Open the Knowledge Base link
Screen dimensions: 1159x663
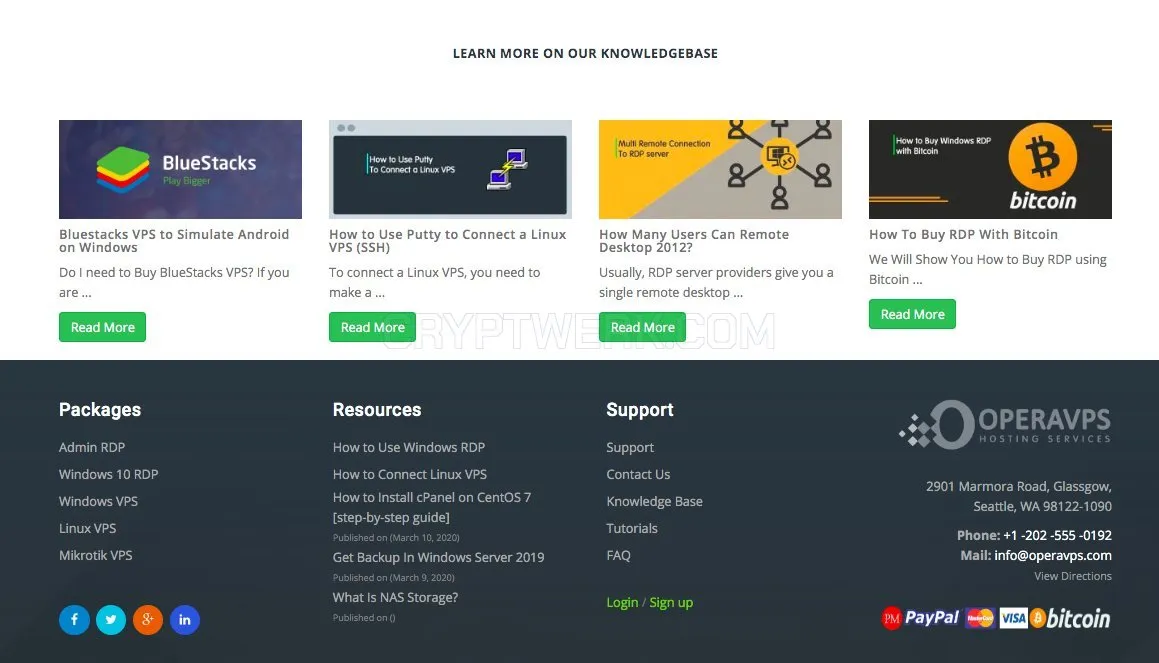(654, 501)
